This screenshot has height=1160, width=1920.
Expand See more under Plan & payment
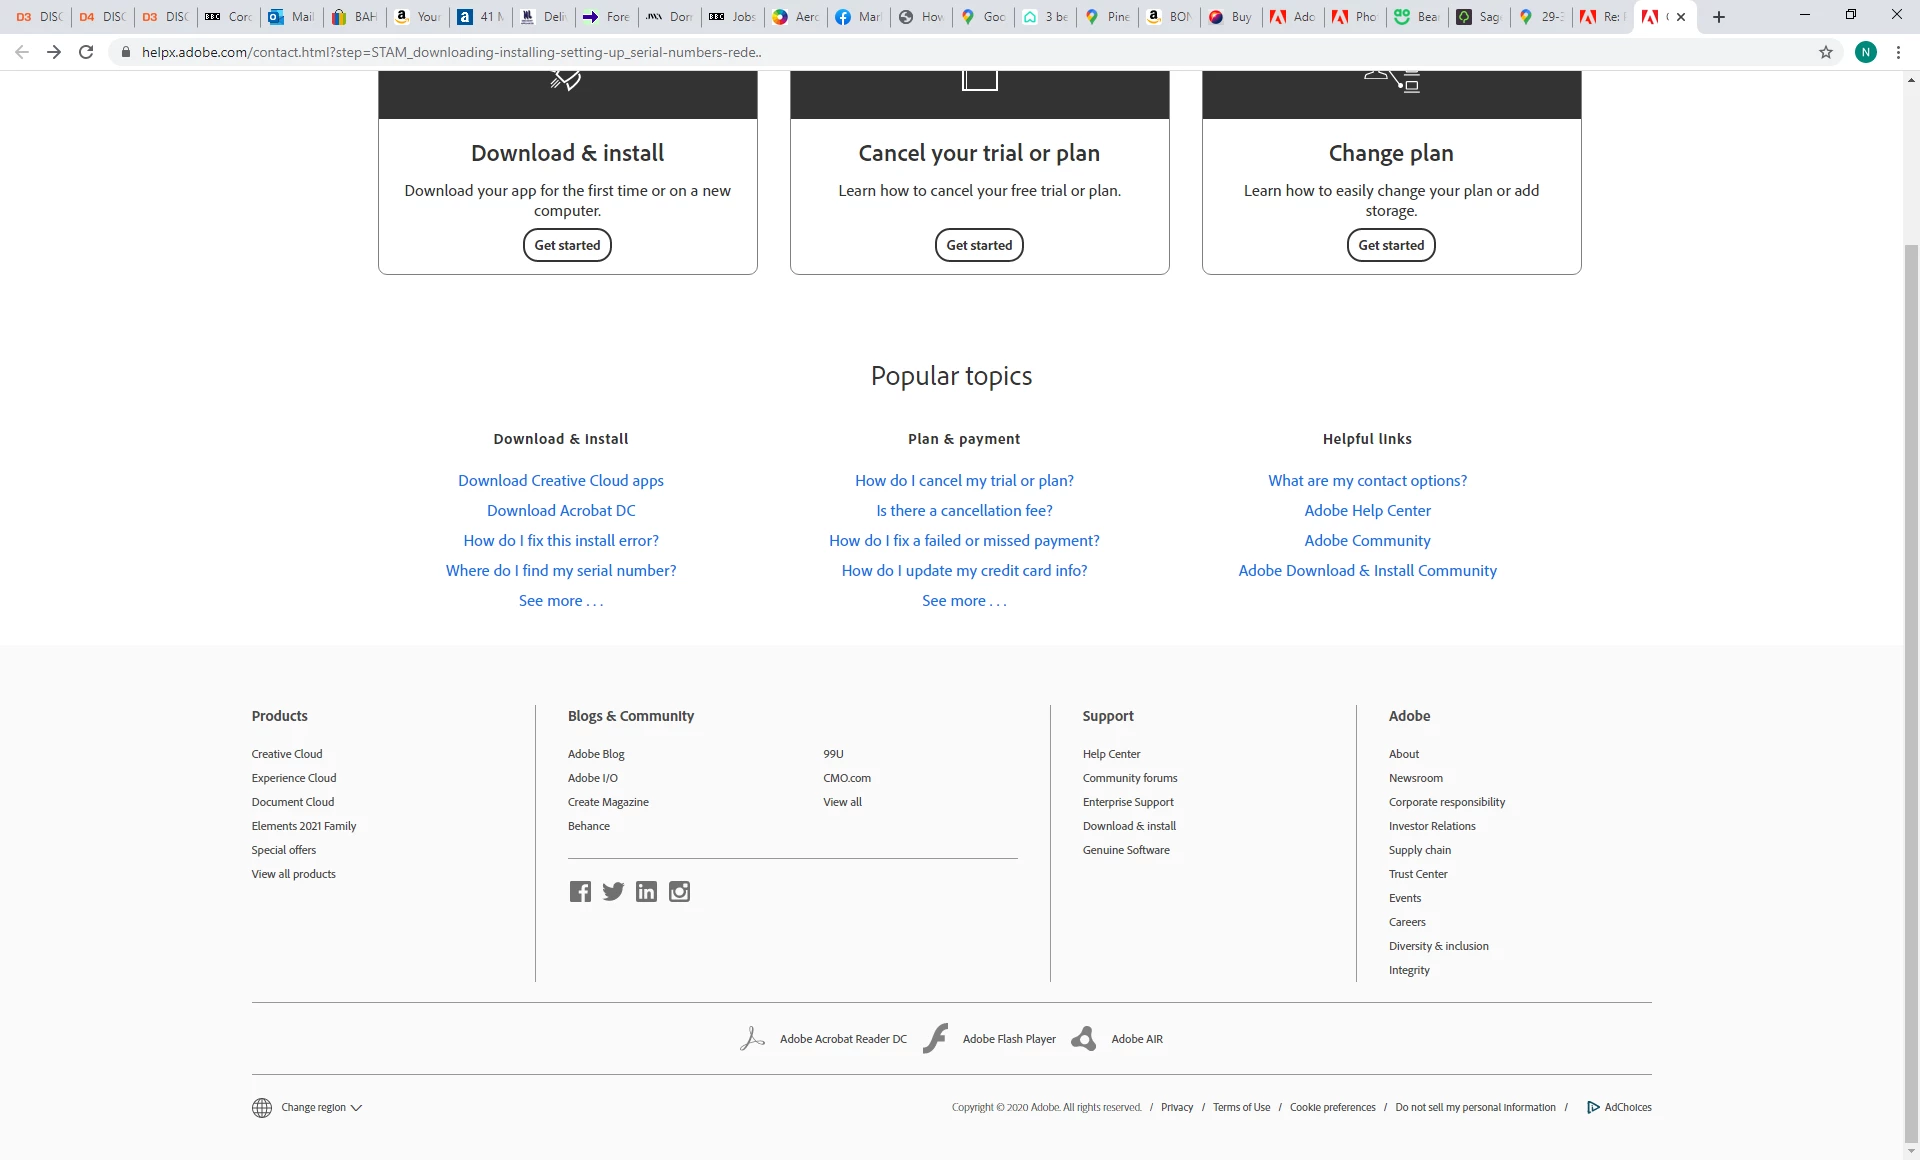pyautogui.click(x=964, y=600)
